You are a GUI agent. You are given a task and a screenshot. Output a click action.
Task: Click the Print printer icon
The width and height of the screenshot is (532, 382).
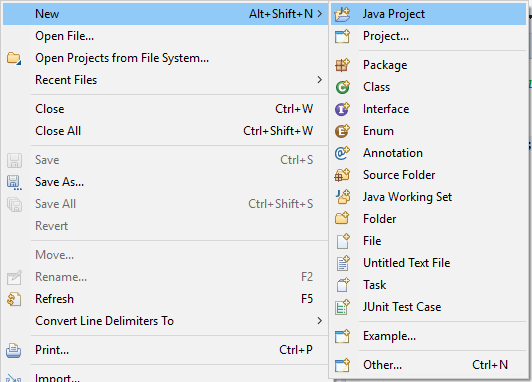(x=14, y=350)
